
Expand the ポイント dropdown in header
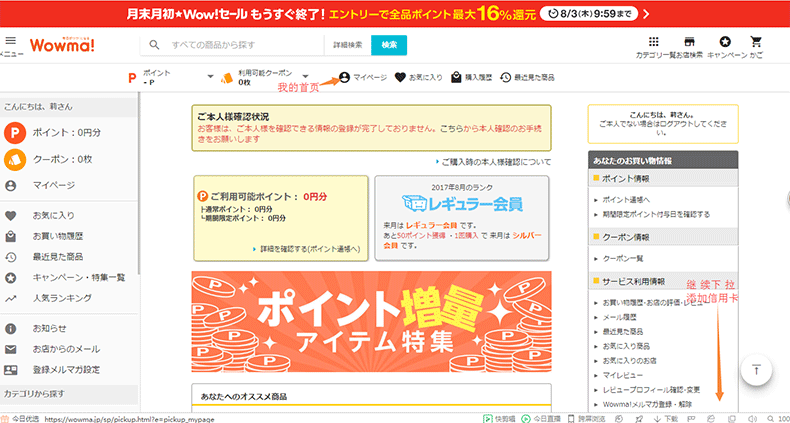211,77
